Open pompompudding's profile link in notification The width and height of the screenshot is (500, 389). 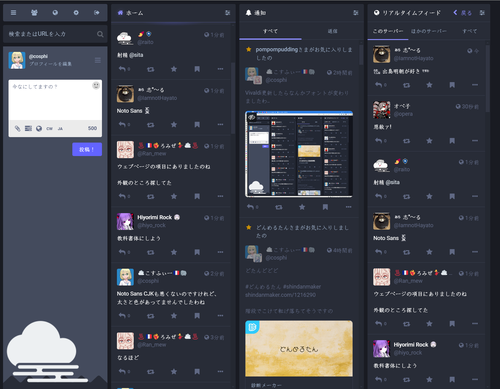click(276, 49)
